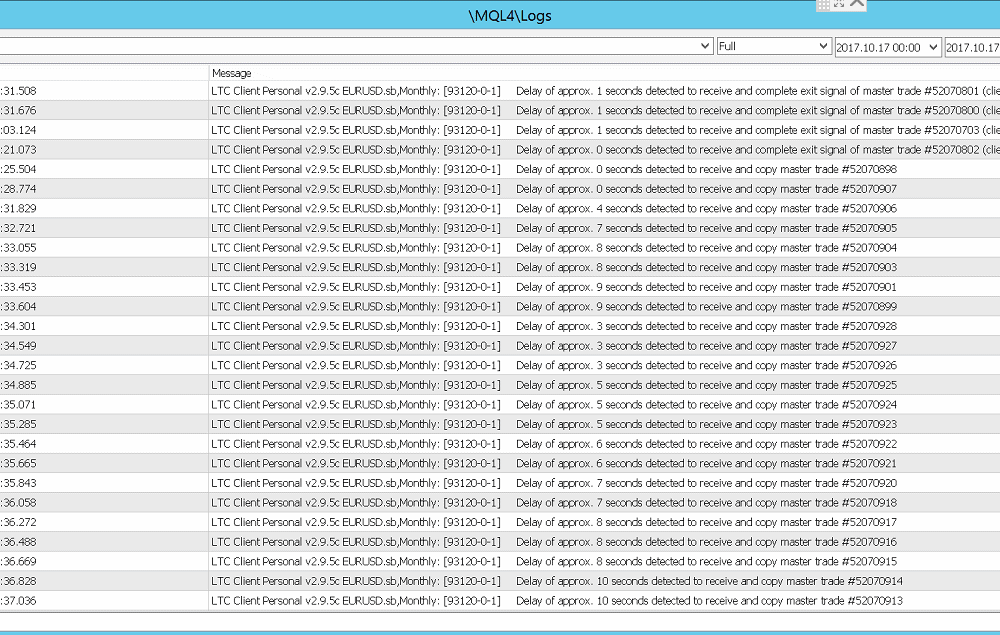Select log entry for master trade #52070904
This screenshot has width=1000, height=635.
[x=500, y=247]
